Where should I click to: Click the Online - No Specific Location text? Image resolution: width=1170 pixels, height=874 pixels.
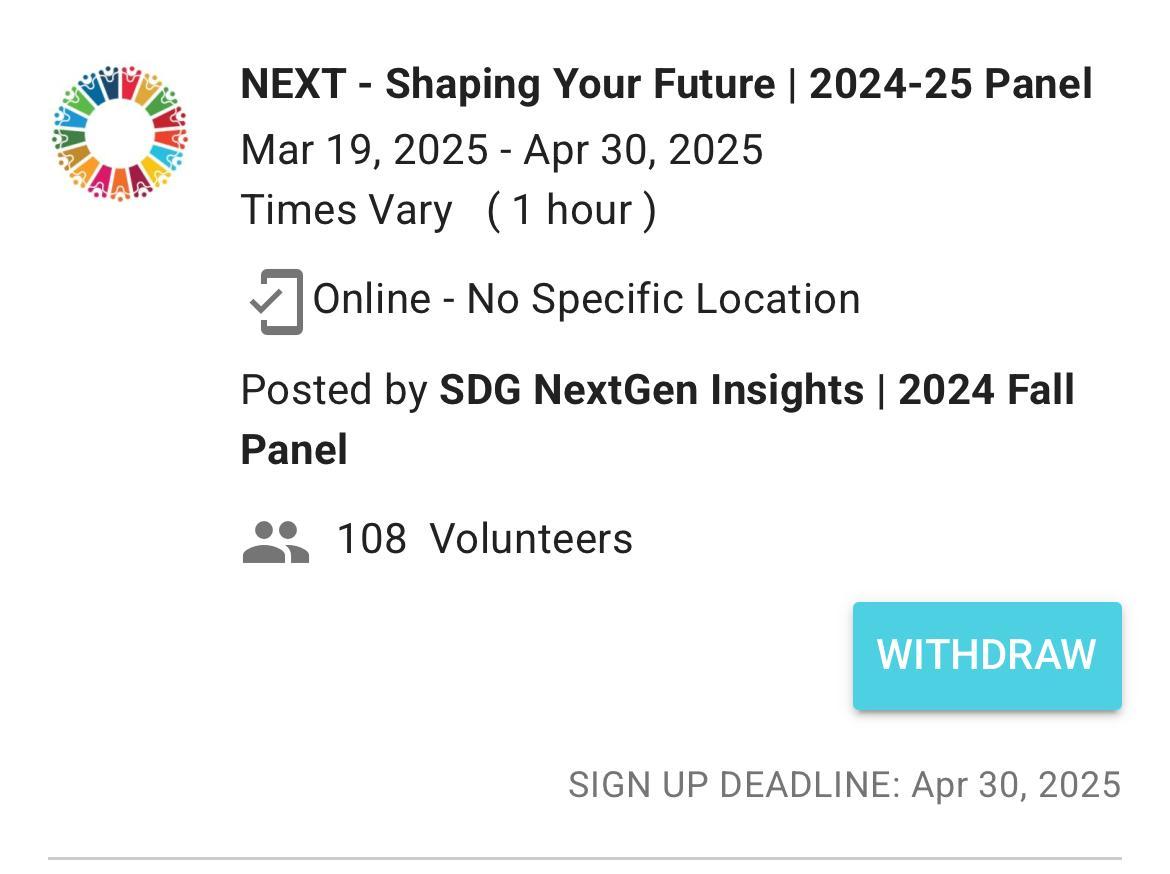586,300
